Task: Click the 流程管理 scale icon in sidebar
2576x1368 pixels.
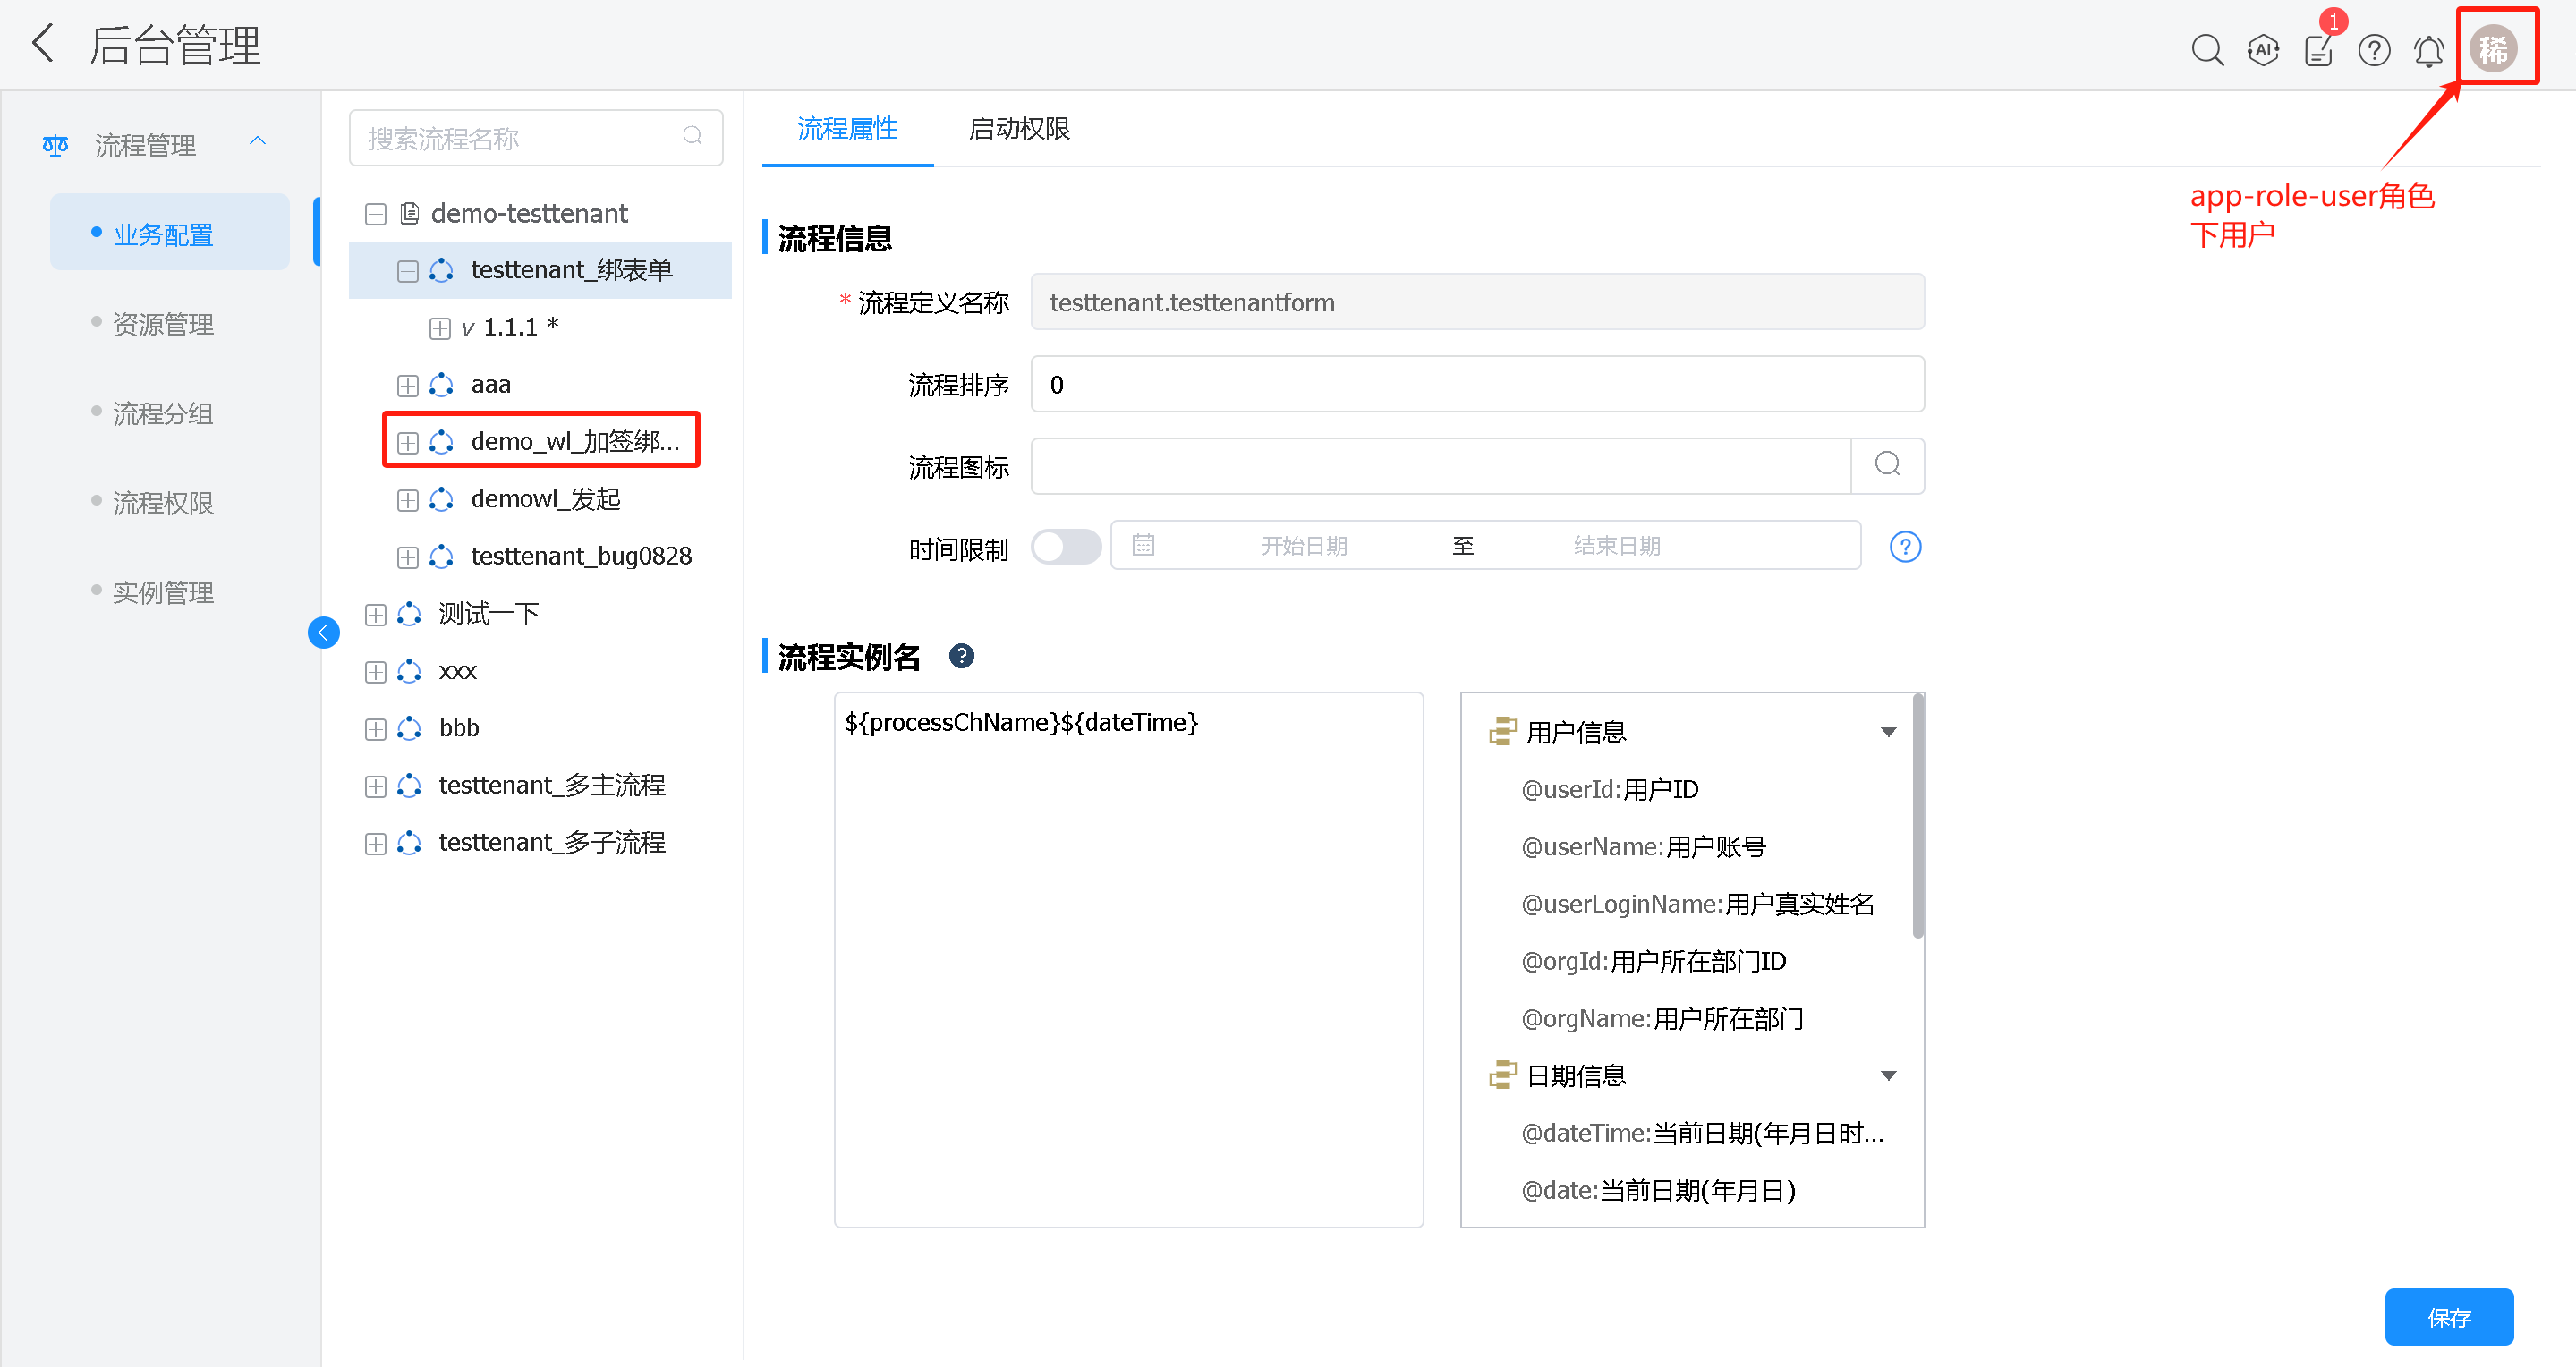Action: 55,144
